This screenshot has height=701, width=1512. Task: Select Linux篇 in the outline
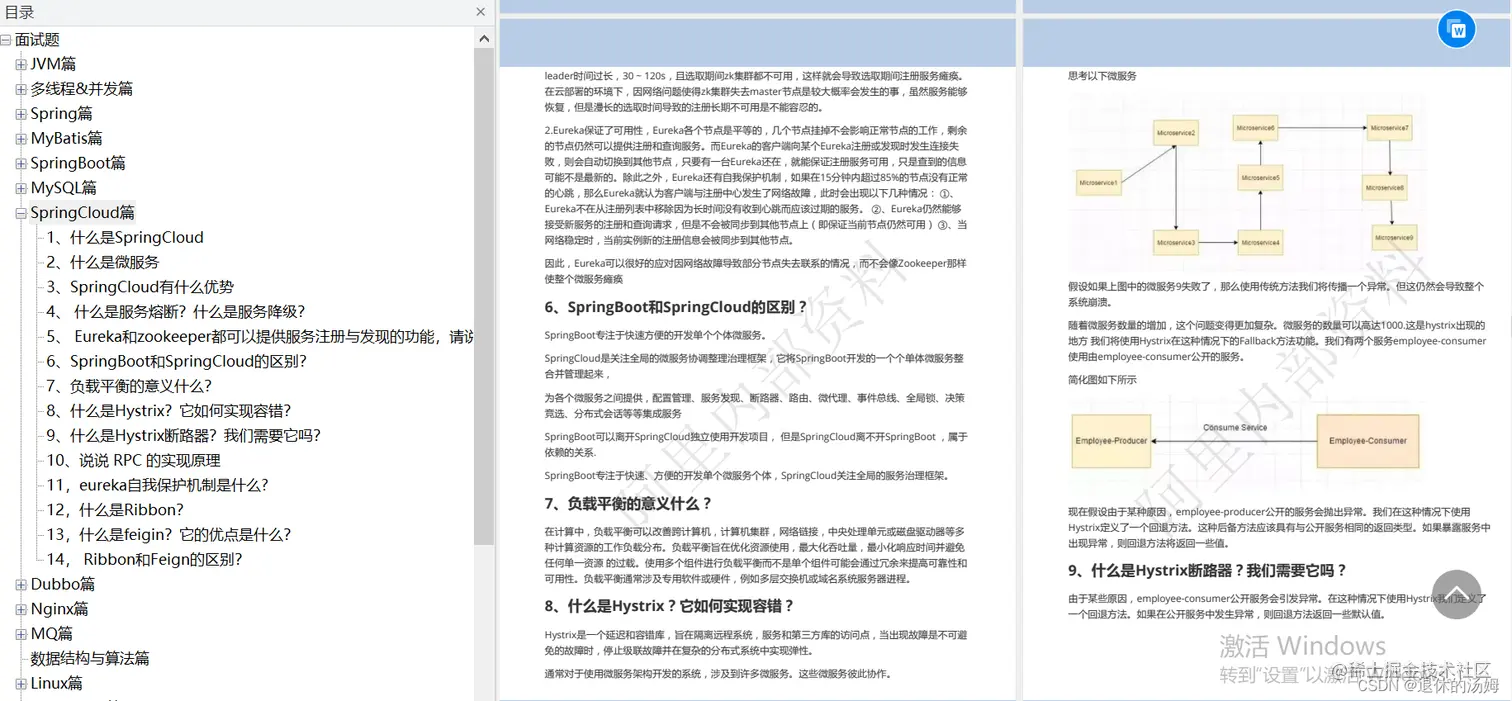pos(56,683)
